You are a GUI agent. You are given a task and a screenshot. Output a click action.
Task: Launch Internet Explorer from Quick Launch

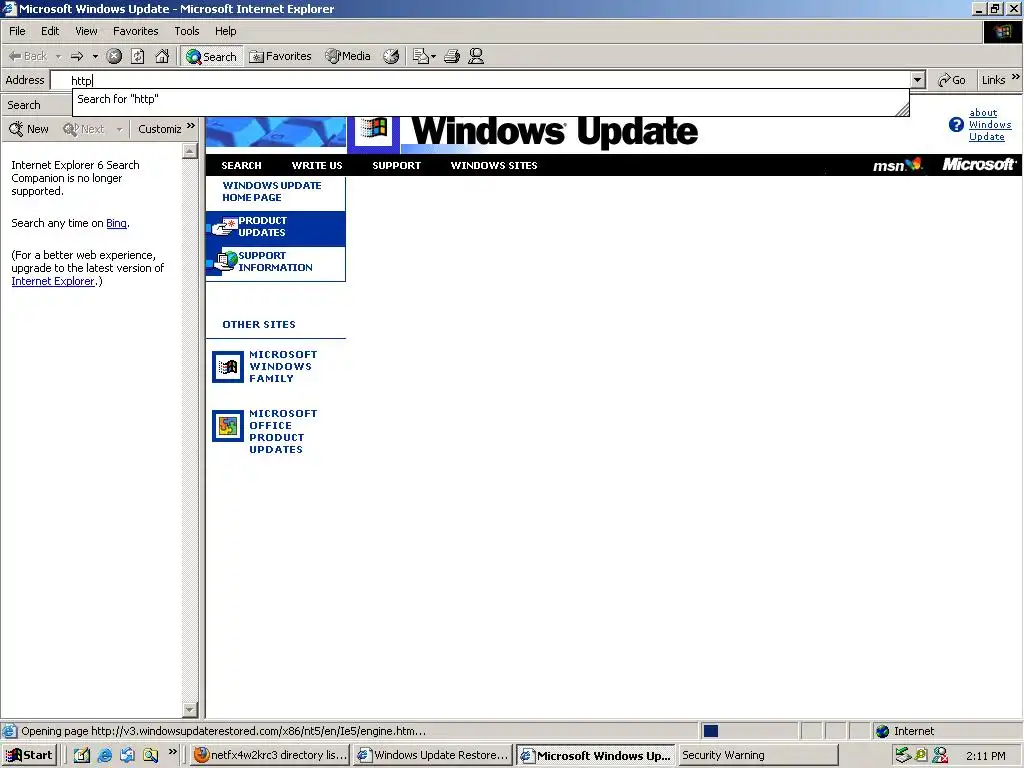[x=104, y=755]
